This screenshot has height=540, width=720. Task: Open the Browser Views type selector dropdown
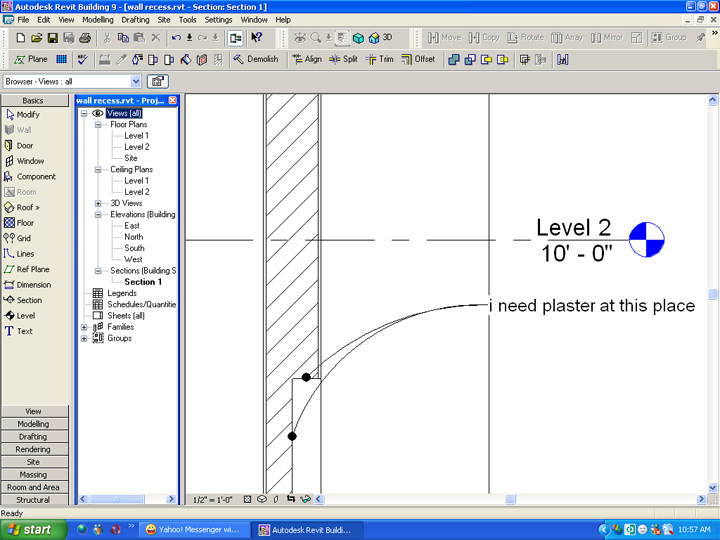(135, 81)
